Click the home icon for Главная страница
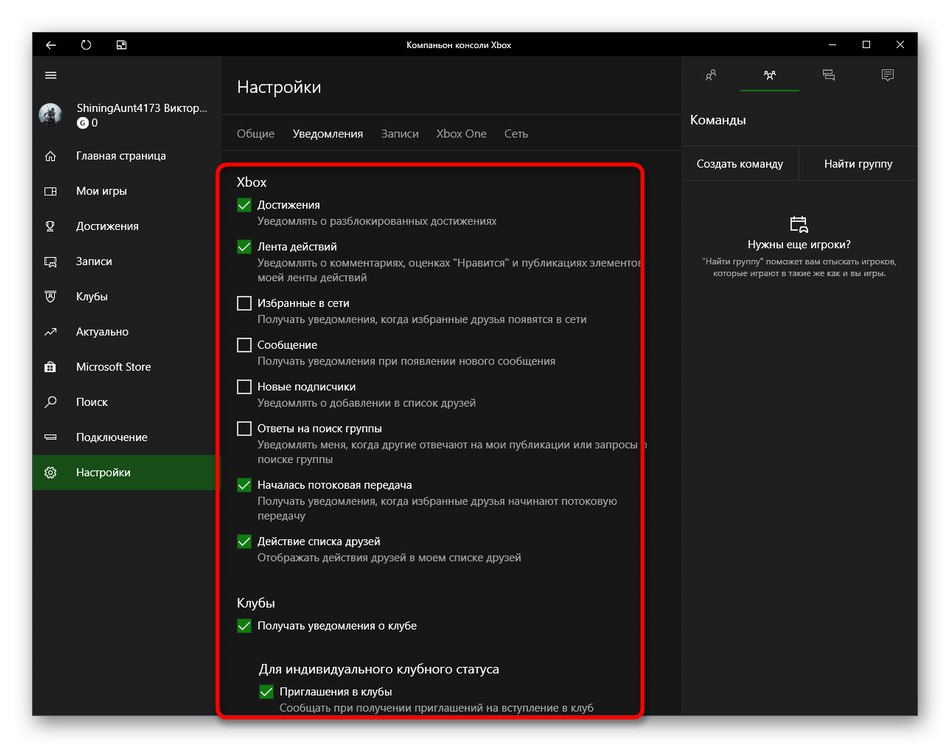Screen dimensions: 950x748 (x=50, y=156)
